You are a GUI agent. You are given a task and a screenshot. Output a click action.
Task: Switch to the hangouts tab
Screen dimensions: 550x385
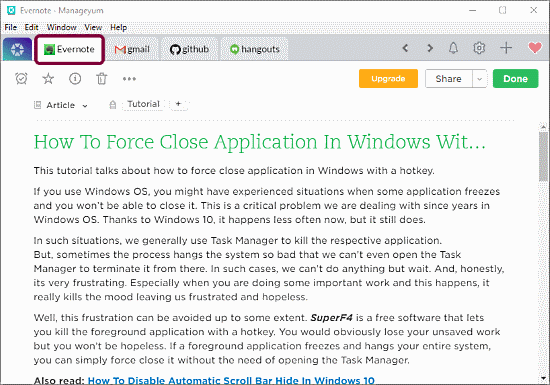click(255, 49)
